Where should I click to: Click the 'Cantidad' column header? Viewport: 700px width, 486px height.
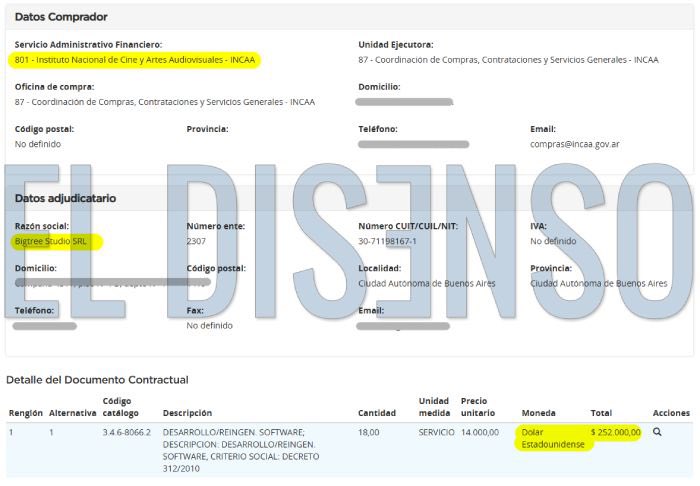click(x=377, y=413)
